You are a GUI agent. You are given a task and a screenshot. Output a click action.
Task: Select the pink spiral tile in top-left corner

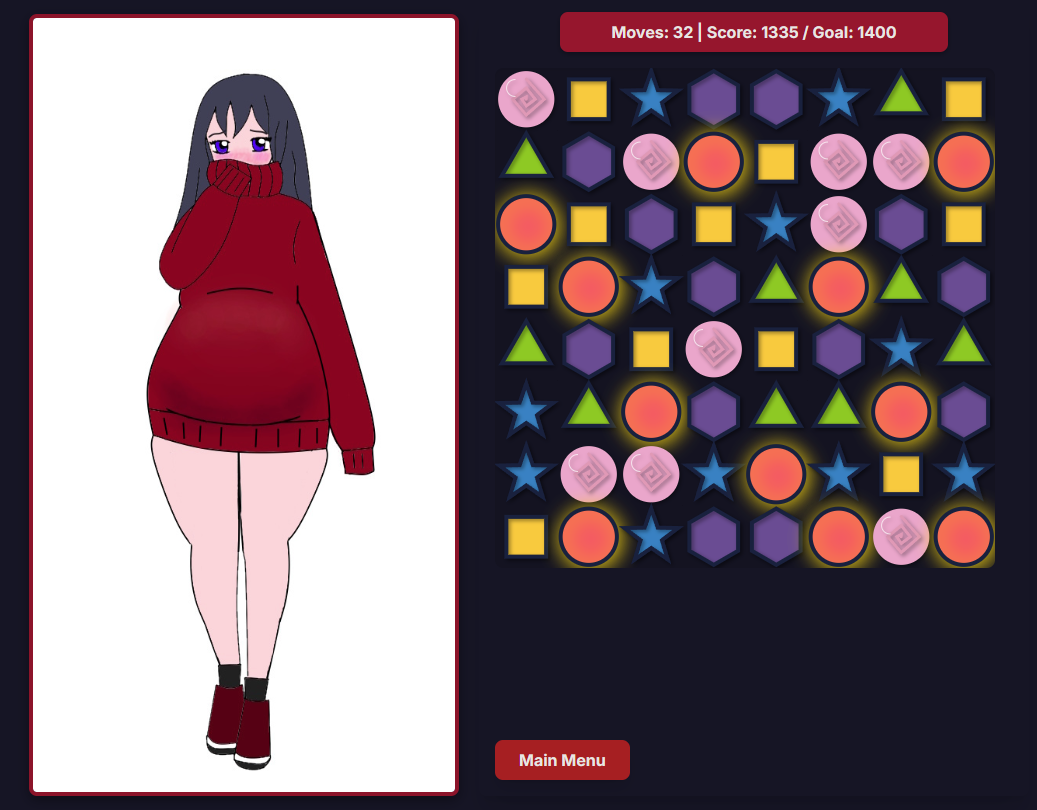point(526,99)
